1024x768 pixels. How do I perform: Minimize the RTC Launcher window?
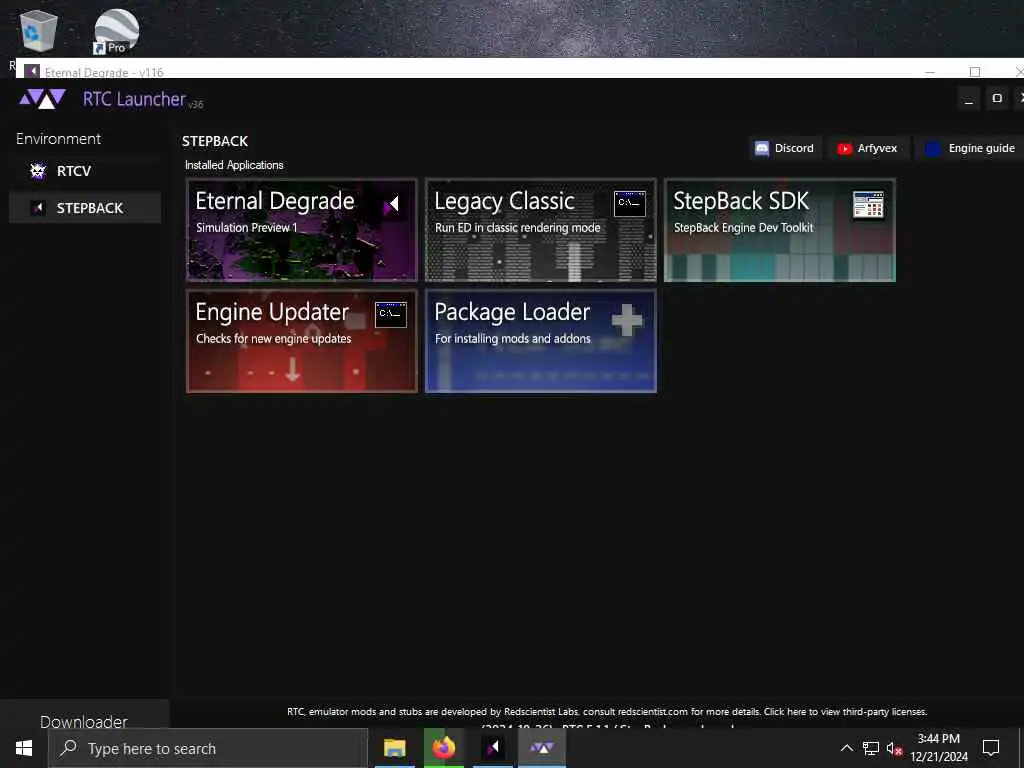(968, 99)
